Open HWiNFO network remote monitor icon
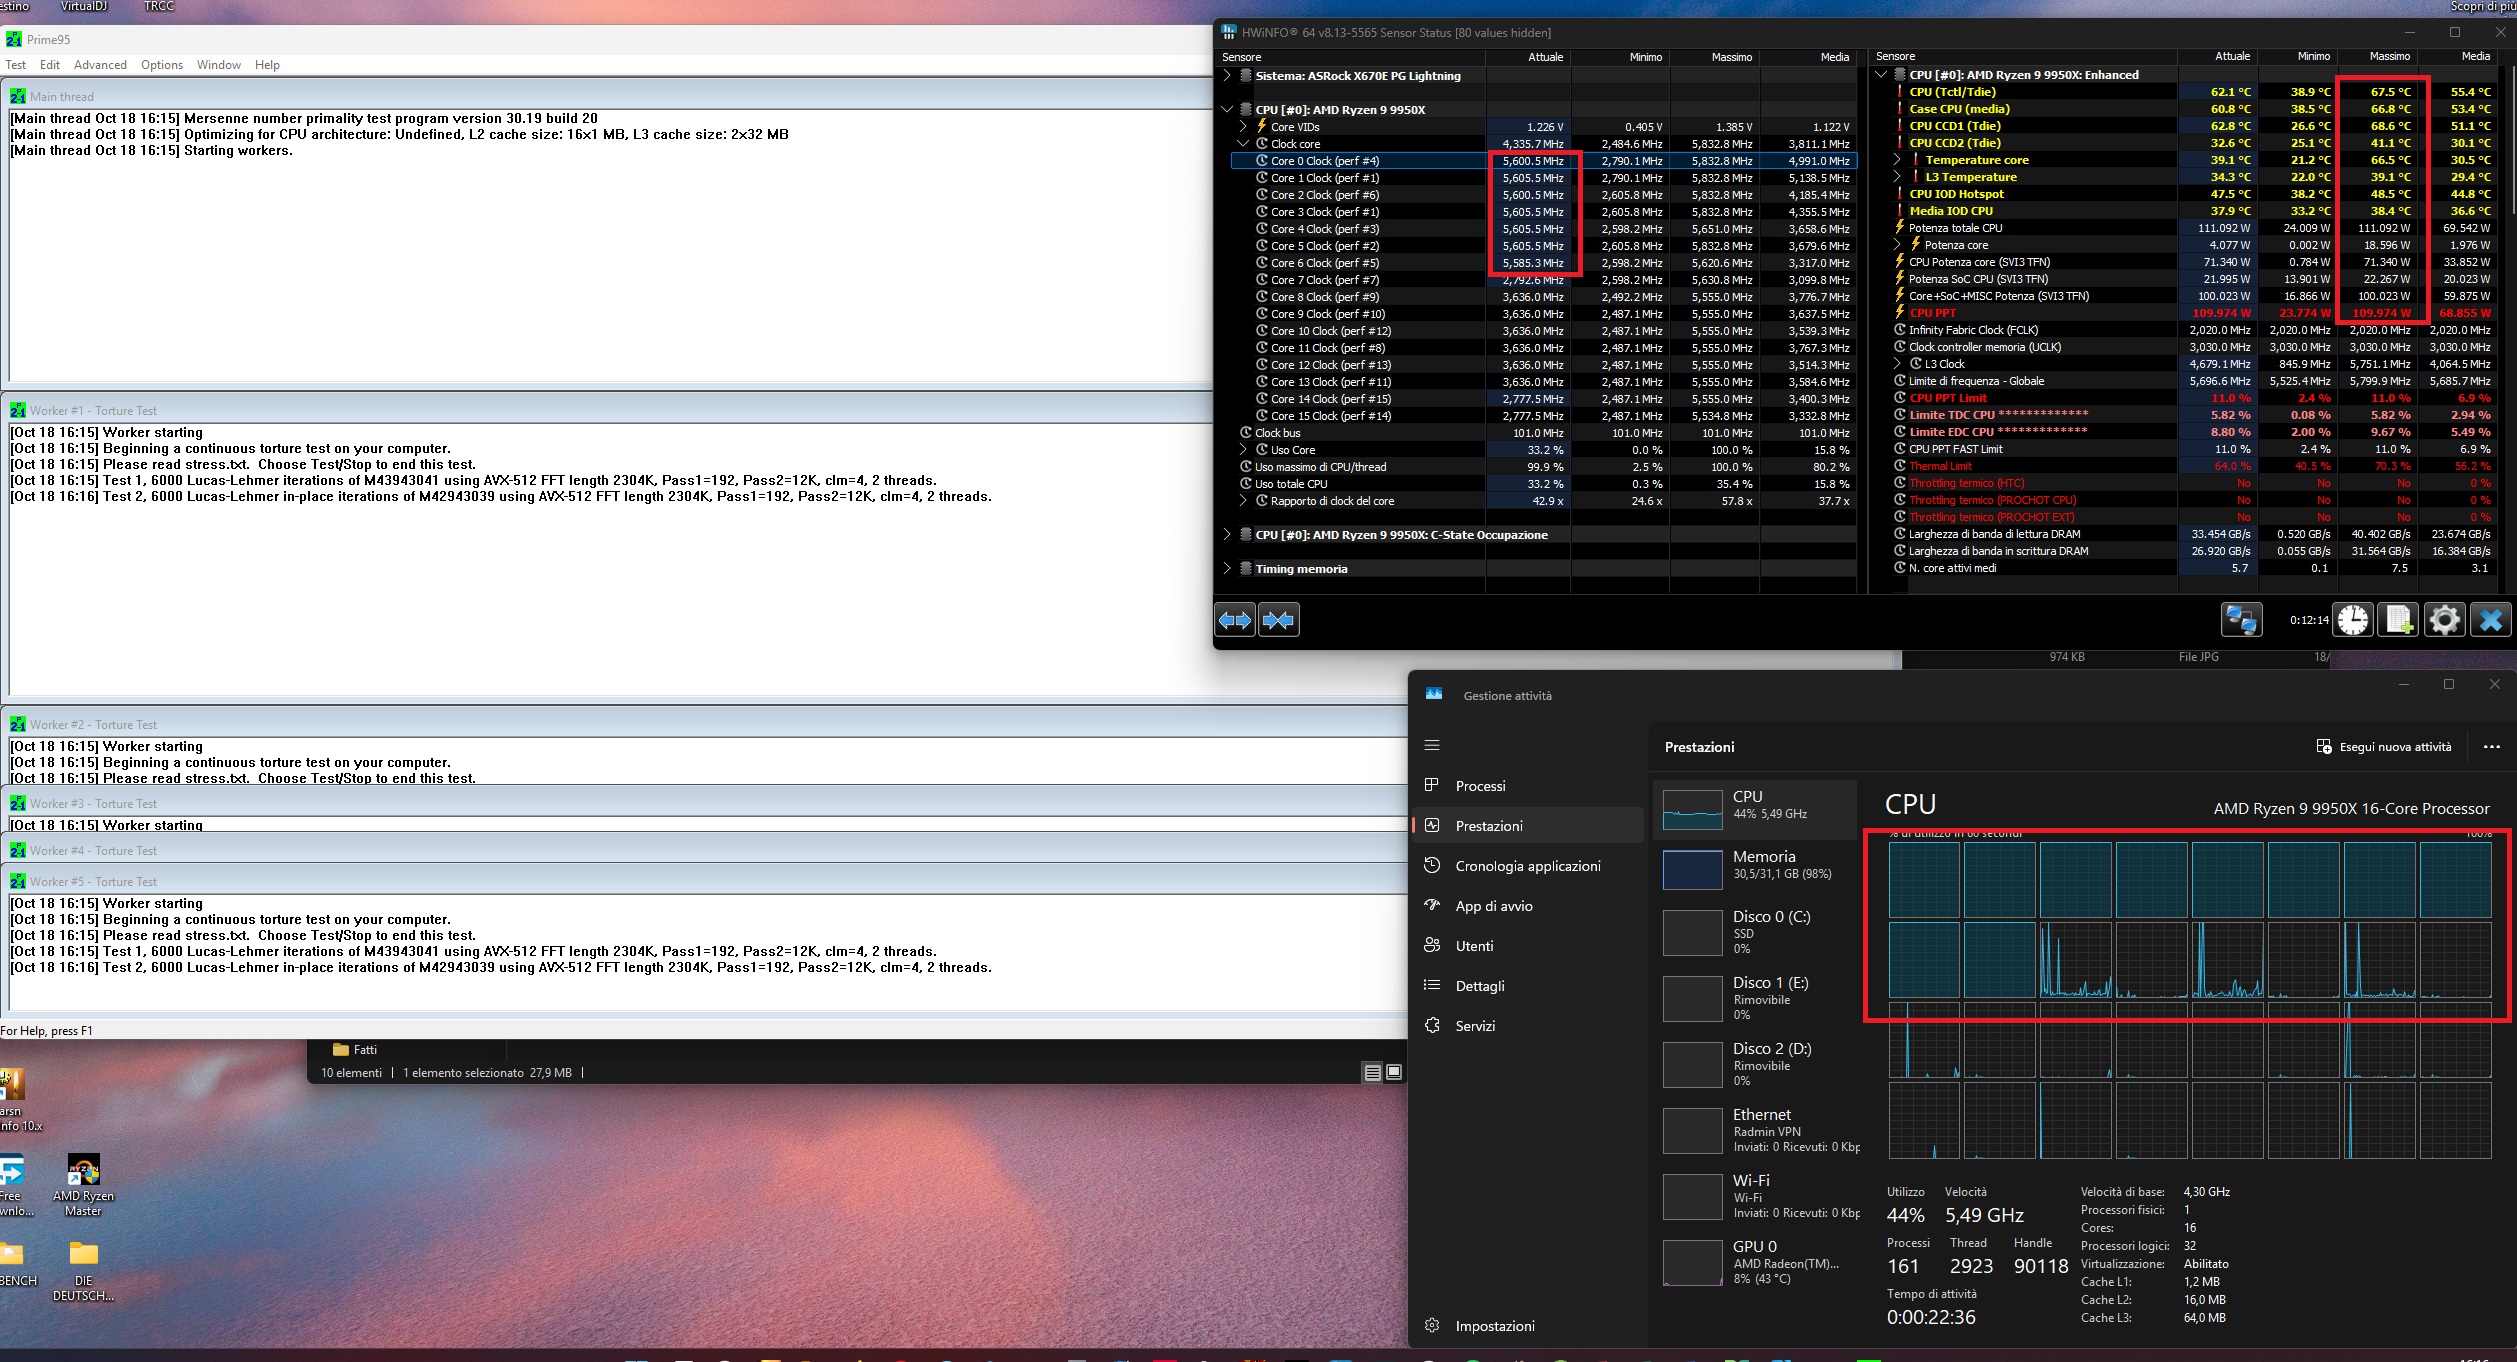Screen dimensions: 2517x1362 2241,620
